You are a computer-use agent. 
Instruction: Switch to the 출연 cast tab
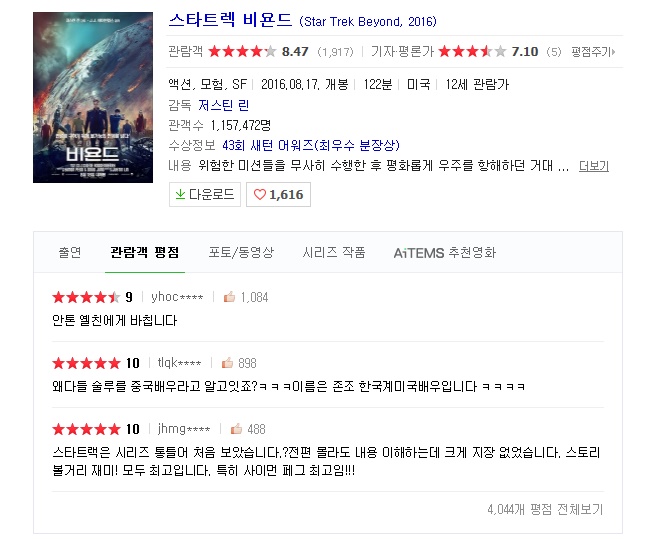point(69,253)
